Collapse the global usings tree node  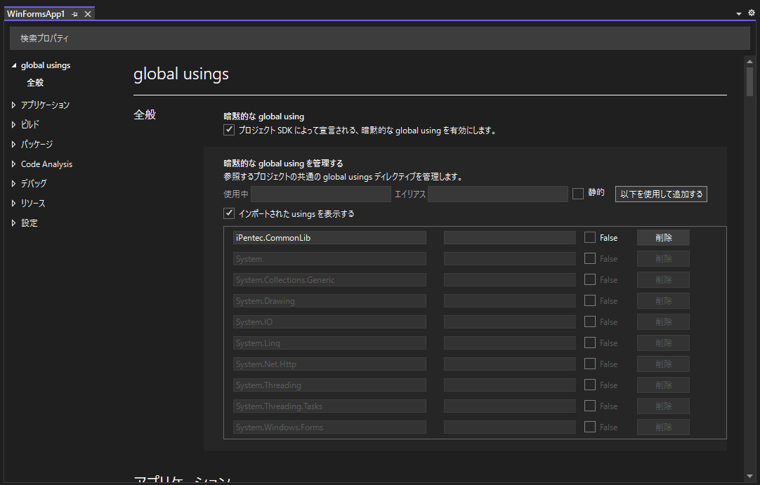click(x=14, y=65)
